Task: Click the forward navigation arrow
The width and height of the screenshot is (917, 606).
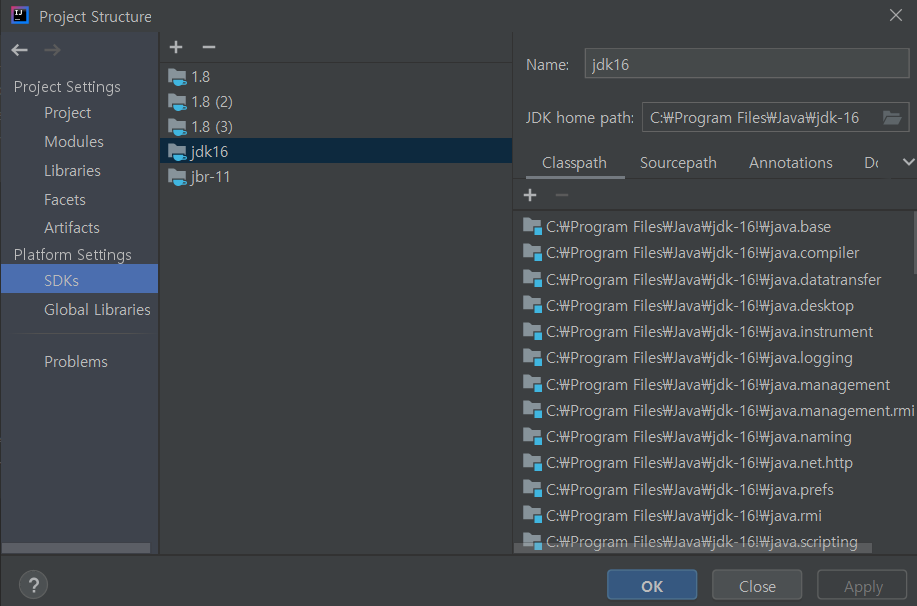Action: tap(52, 50)
